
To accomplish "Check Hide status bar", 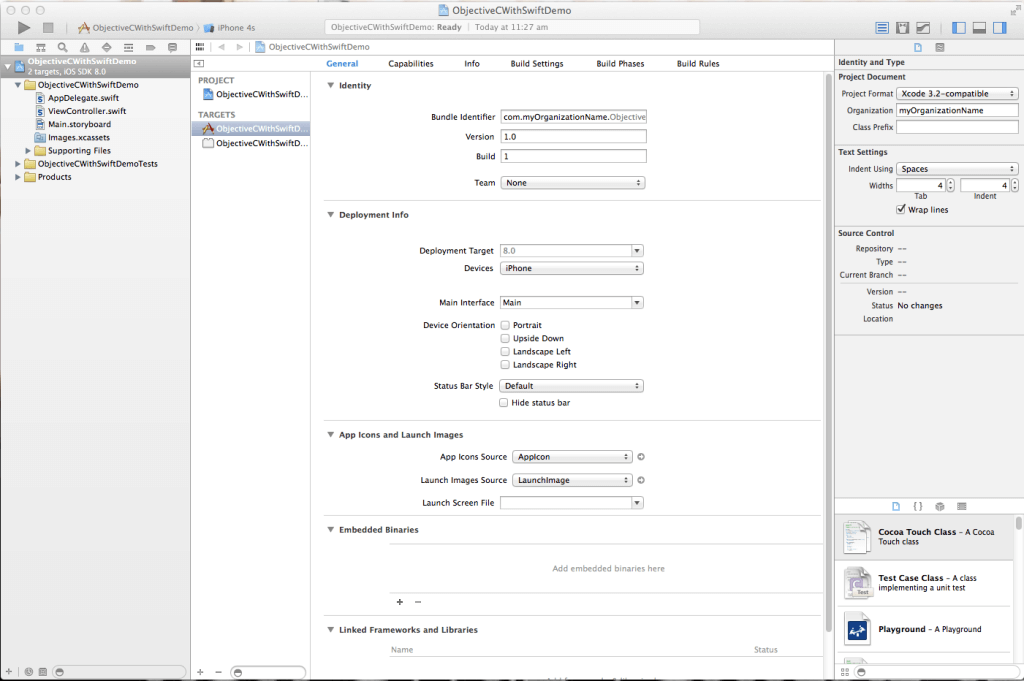I will pyautogui.click(x=504, y=403).
